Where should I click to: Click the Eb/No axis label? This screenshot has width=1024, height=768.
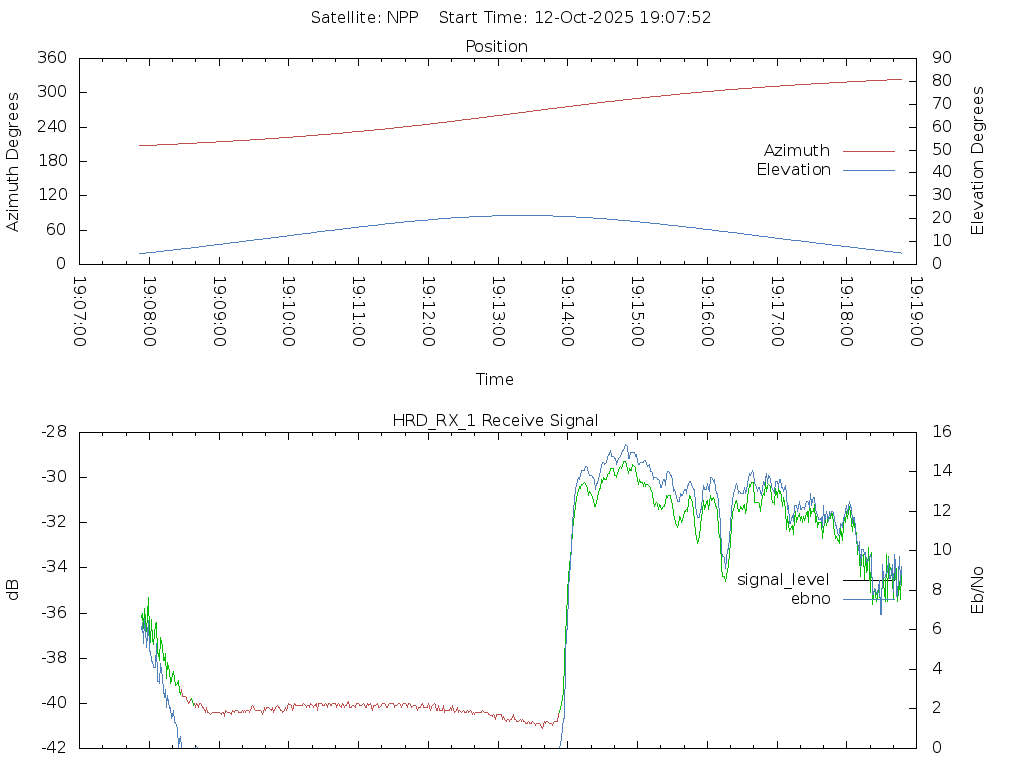point(978,590)
